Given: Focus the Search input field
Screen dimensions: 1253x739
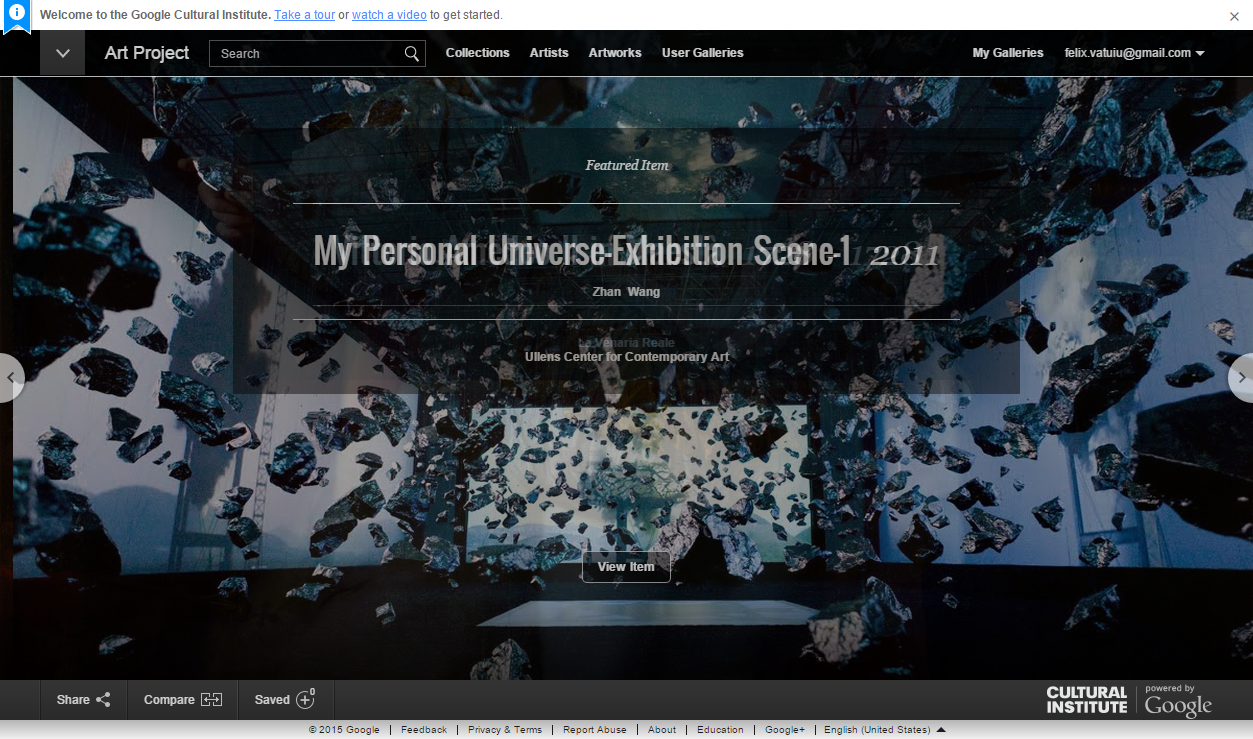Looking at the screenshot, I should tap(305, 54).
